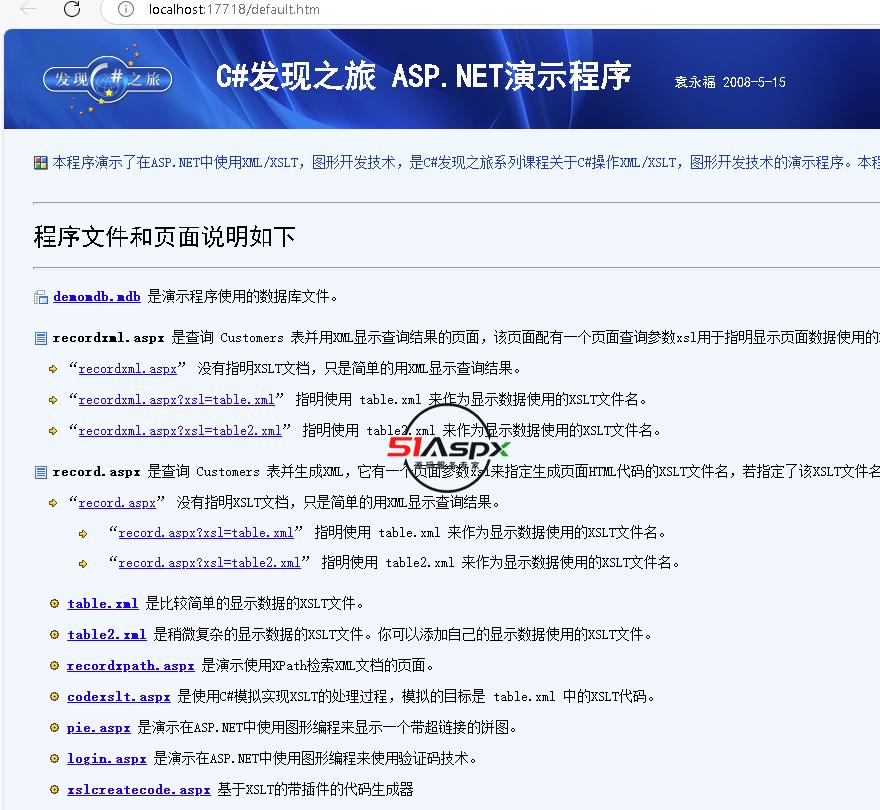880x810 pixels.
Task: Click gear bullet beside codexslt.aspx link
Action: tap(54, 697)
